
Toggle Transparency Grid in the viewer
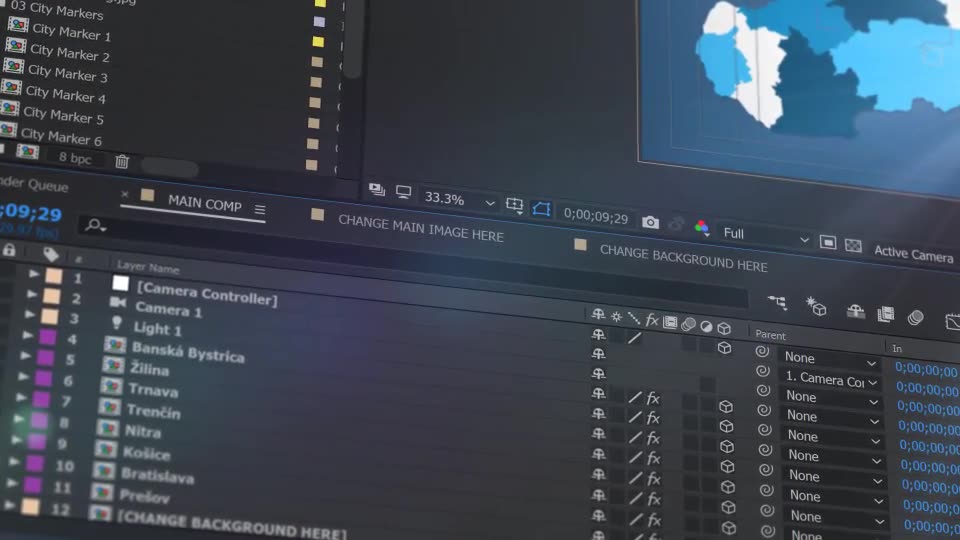853,245
